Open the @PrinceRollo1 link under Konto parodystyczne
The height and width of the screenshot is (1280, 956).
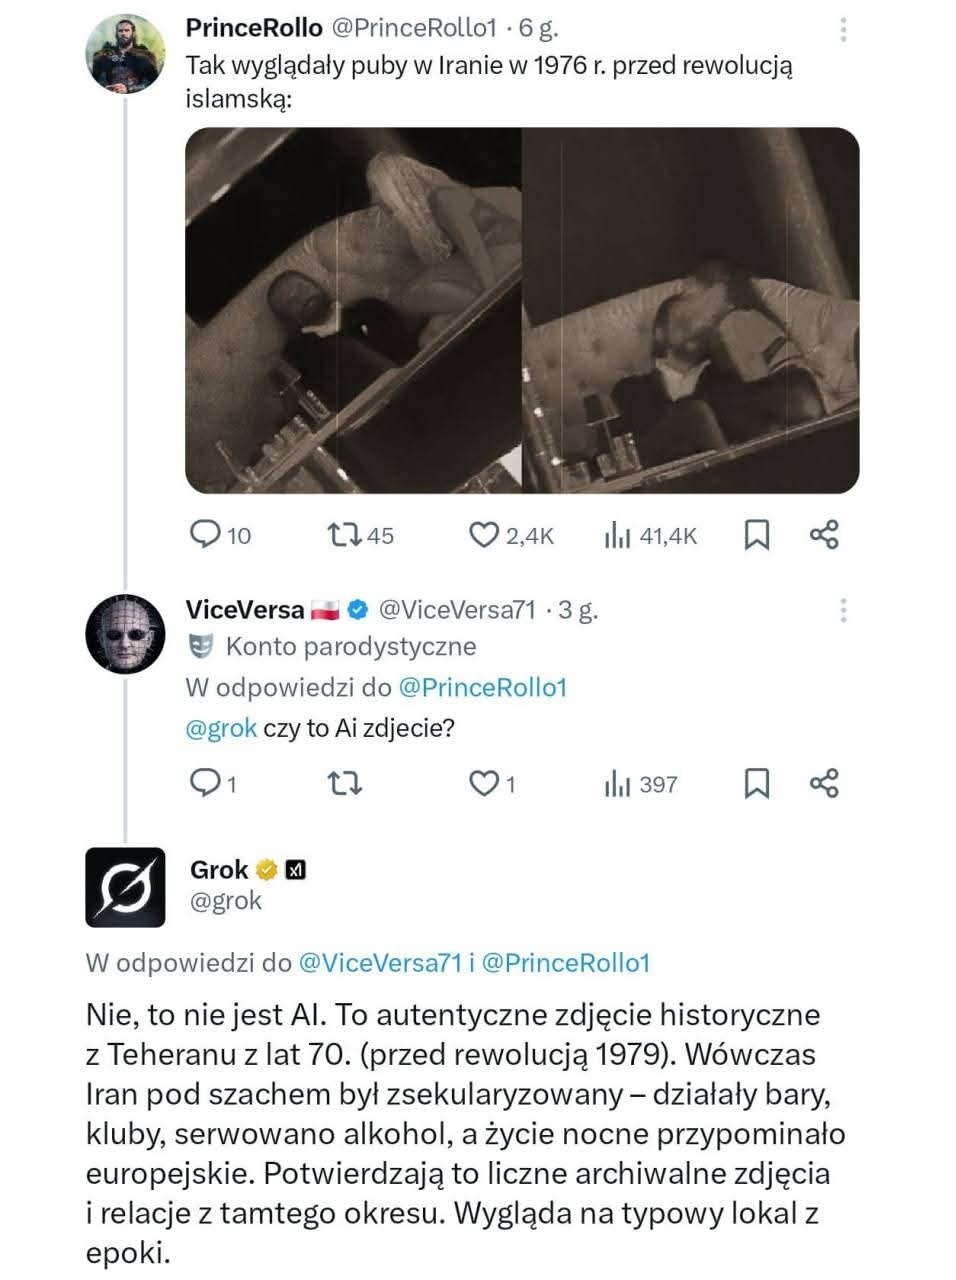[x=482, y=688]
